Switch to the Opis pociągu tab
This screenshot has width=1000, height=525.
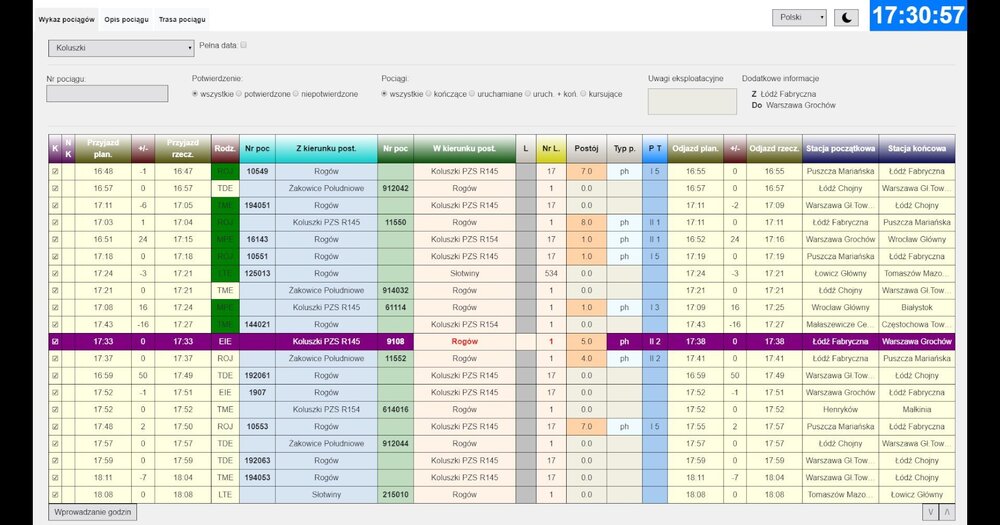pyautogui.click(x=127, y=20)
